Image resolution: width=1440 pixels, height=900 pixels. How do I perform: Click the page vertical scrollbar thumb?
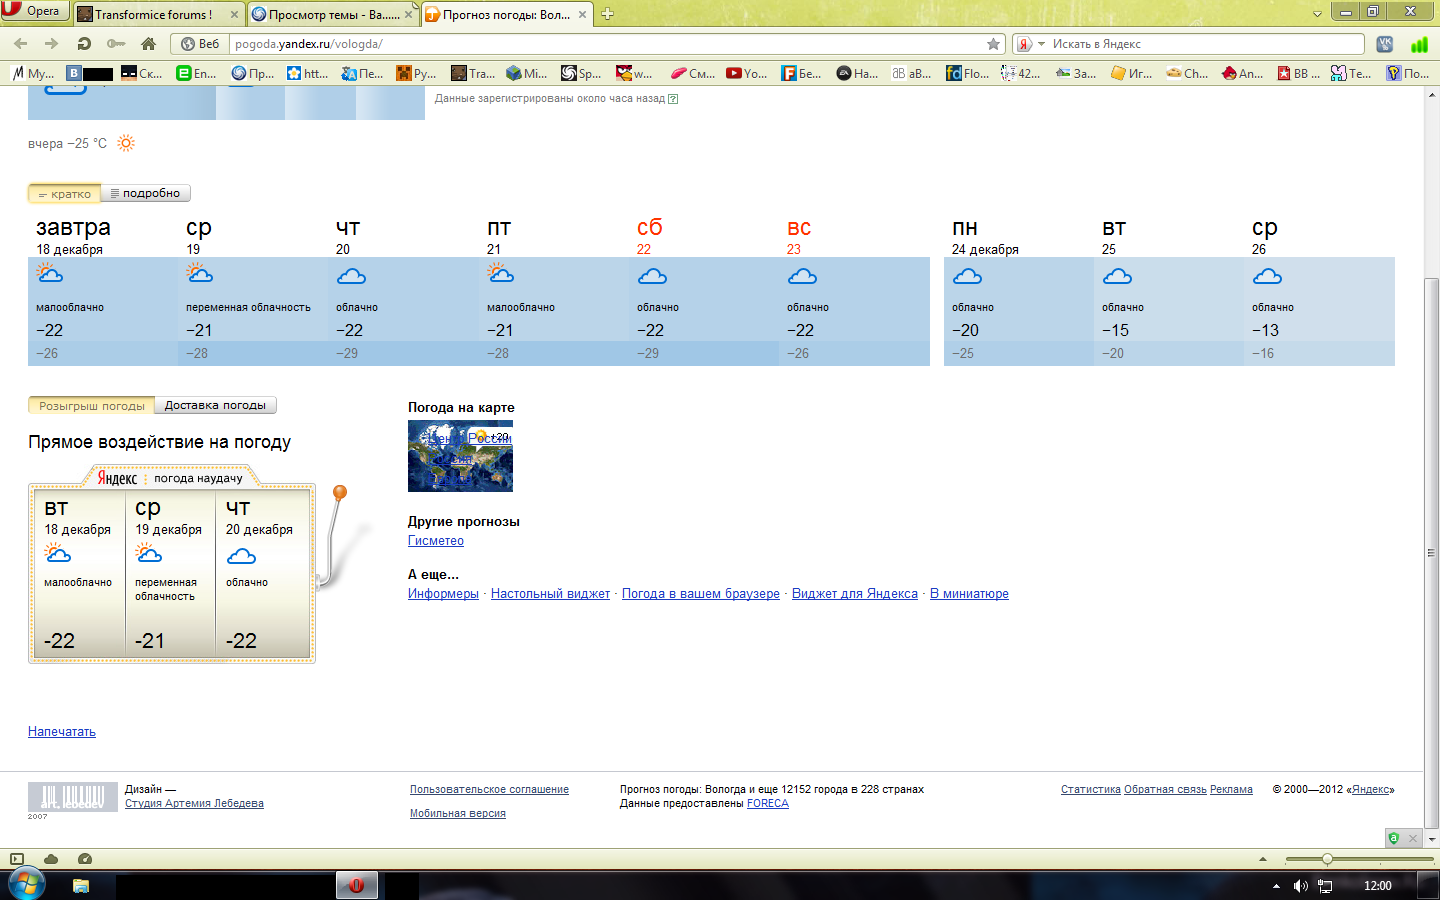[1431, 552]
